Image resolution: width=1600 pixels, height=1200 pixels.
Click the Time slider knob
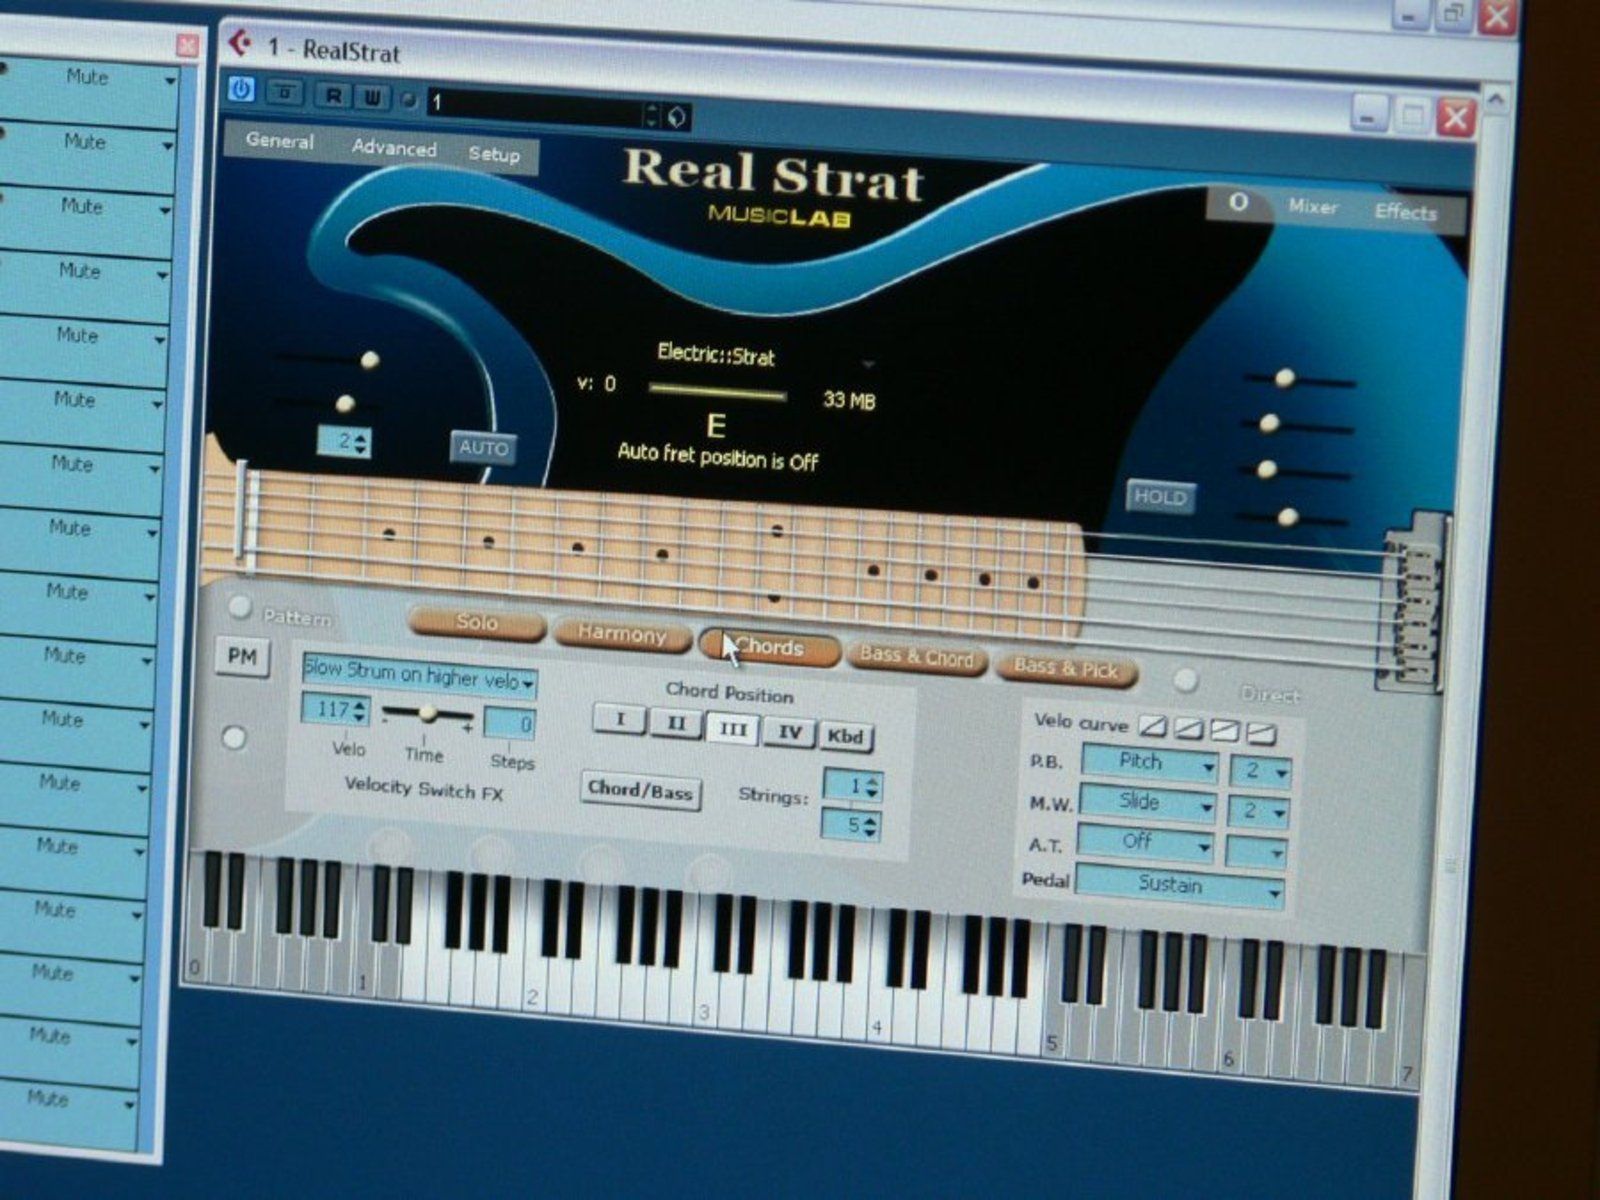point(428,713)
